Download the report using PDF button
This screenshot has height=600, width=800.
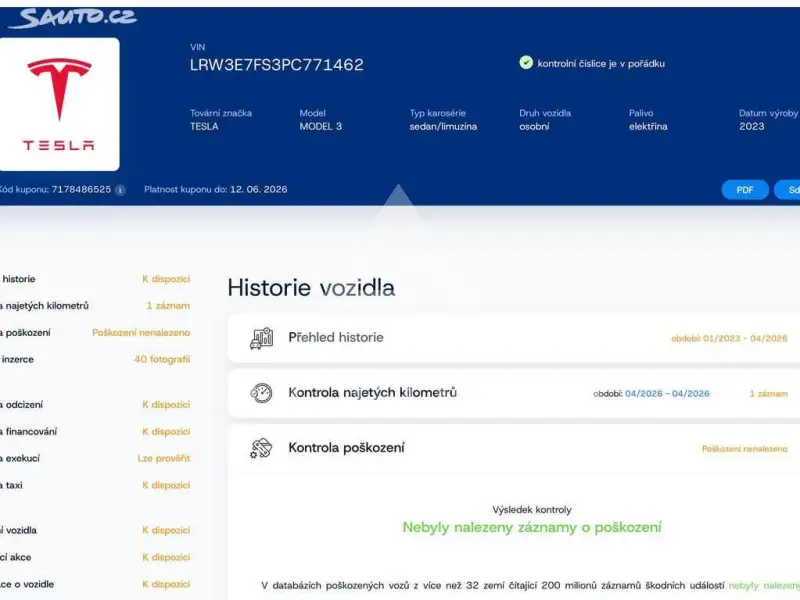click(745, 190)
